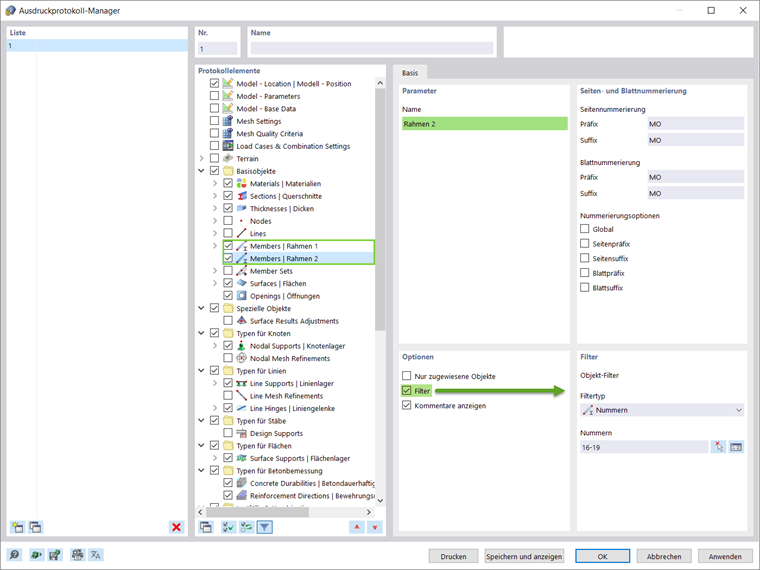760x570 pixels.
Task: Click Speichern und anzeigen button
Action: point(524,556)
